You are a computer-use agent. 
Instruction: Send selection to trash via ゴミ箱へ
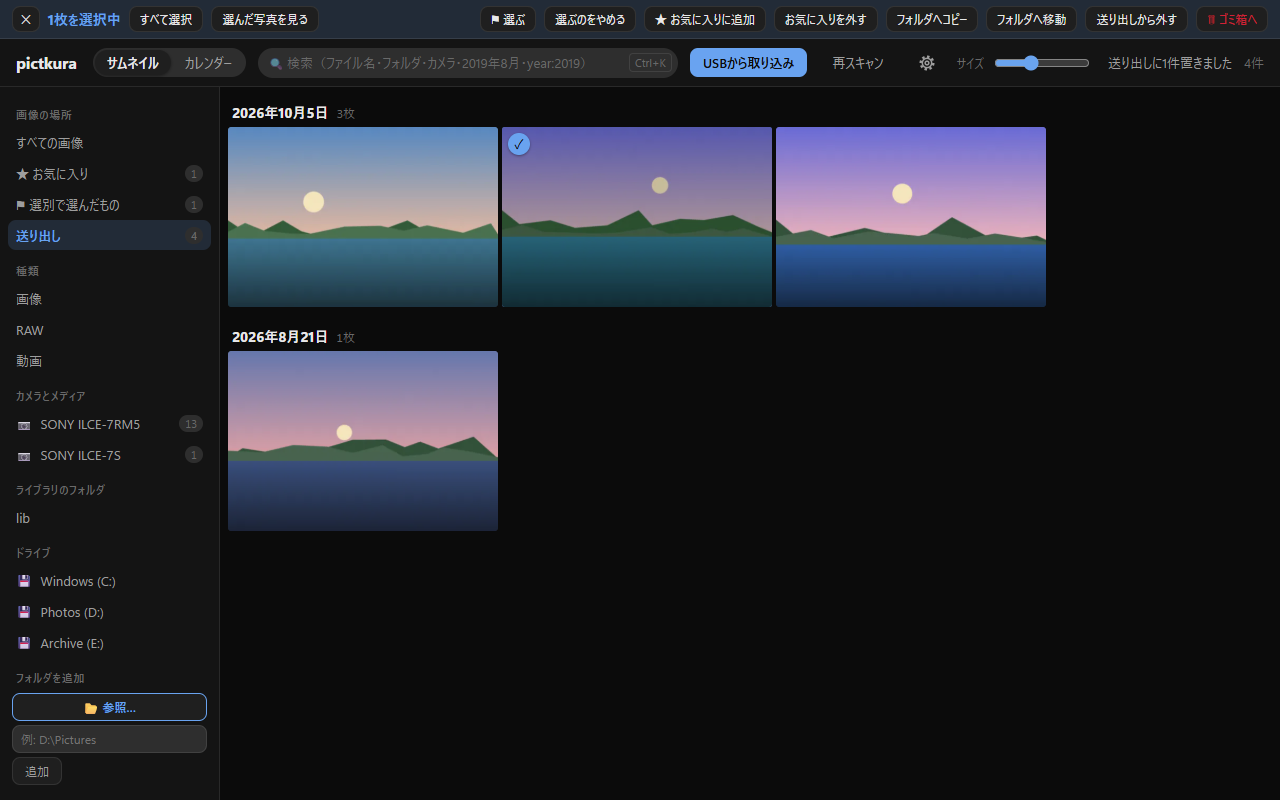coord(1232,19)
